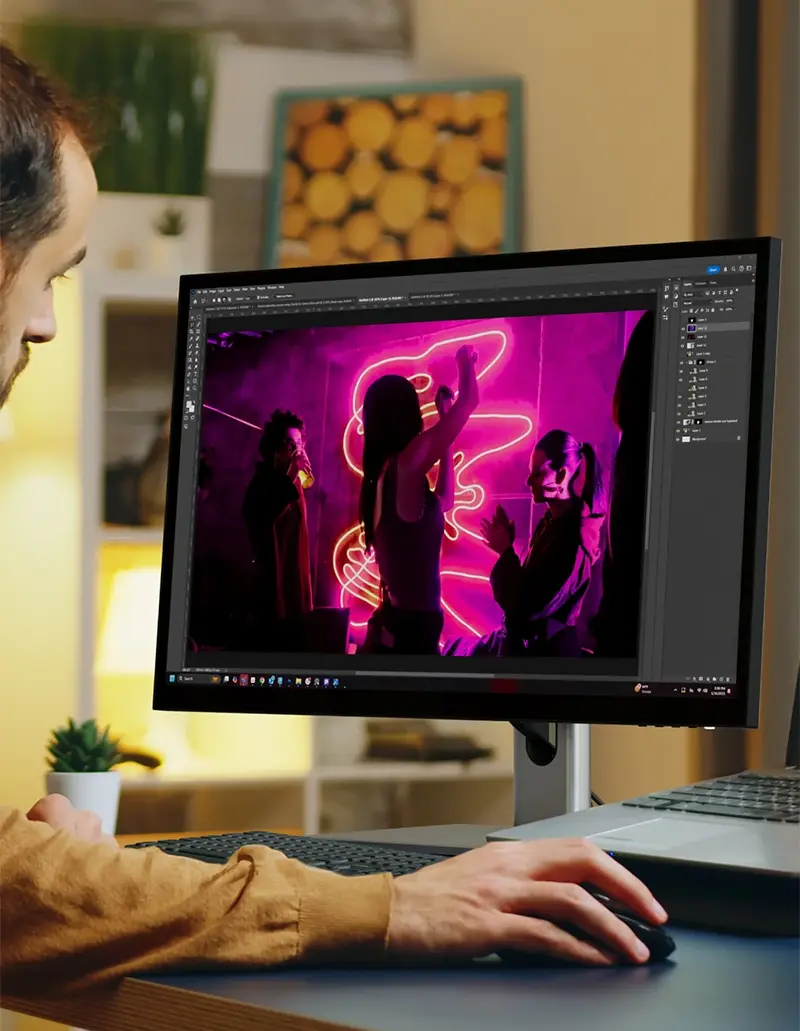Select the Horizontal Type tool
This screenshot has width=800, height=1031.
click(x=195, y=374)
